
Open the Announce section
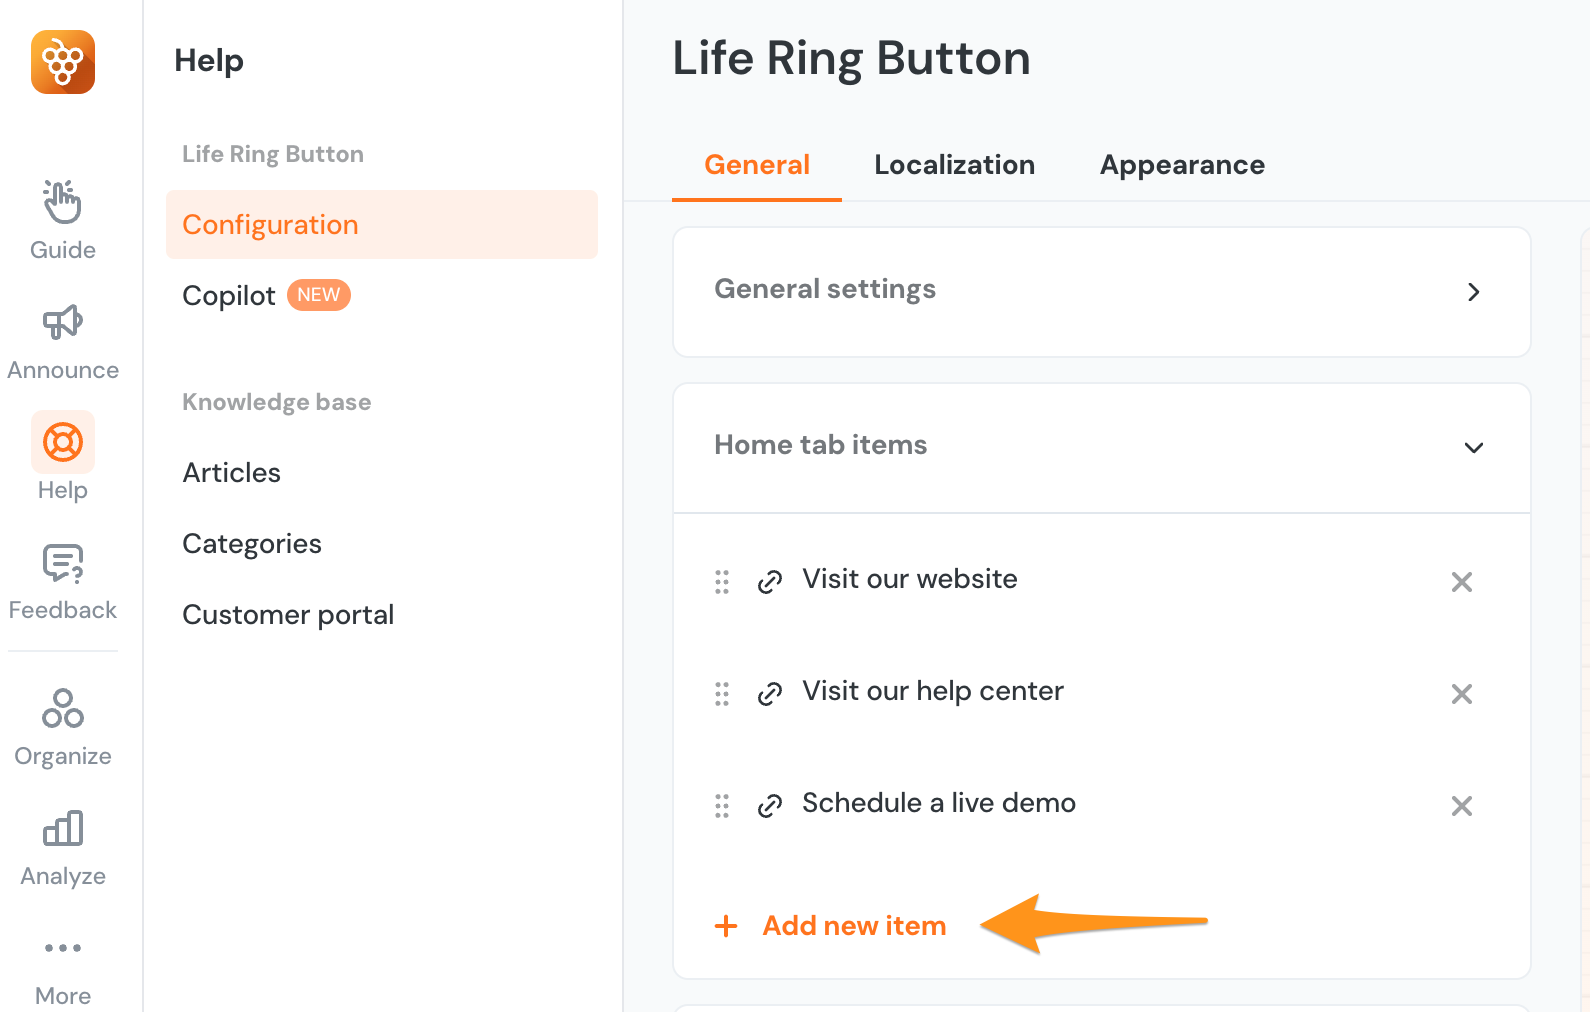pyautogui.click(x=62, y=338)
